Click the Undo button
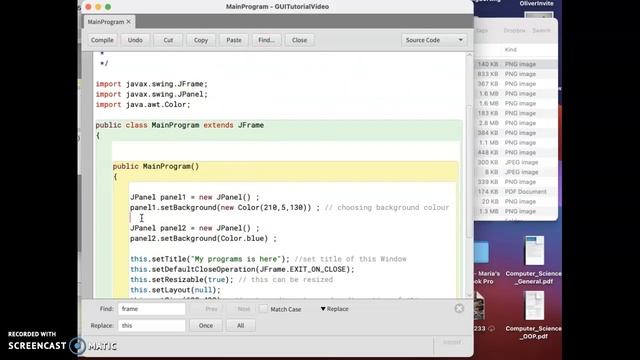This screenshot has height=360, width=640. (x=135, y=40)
